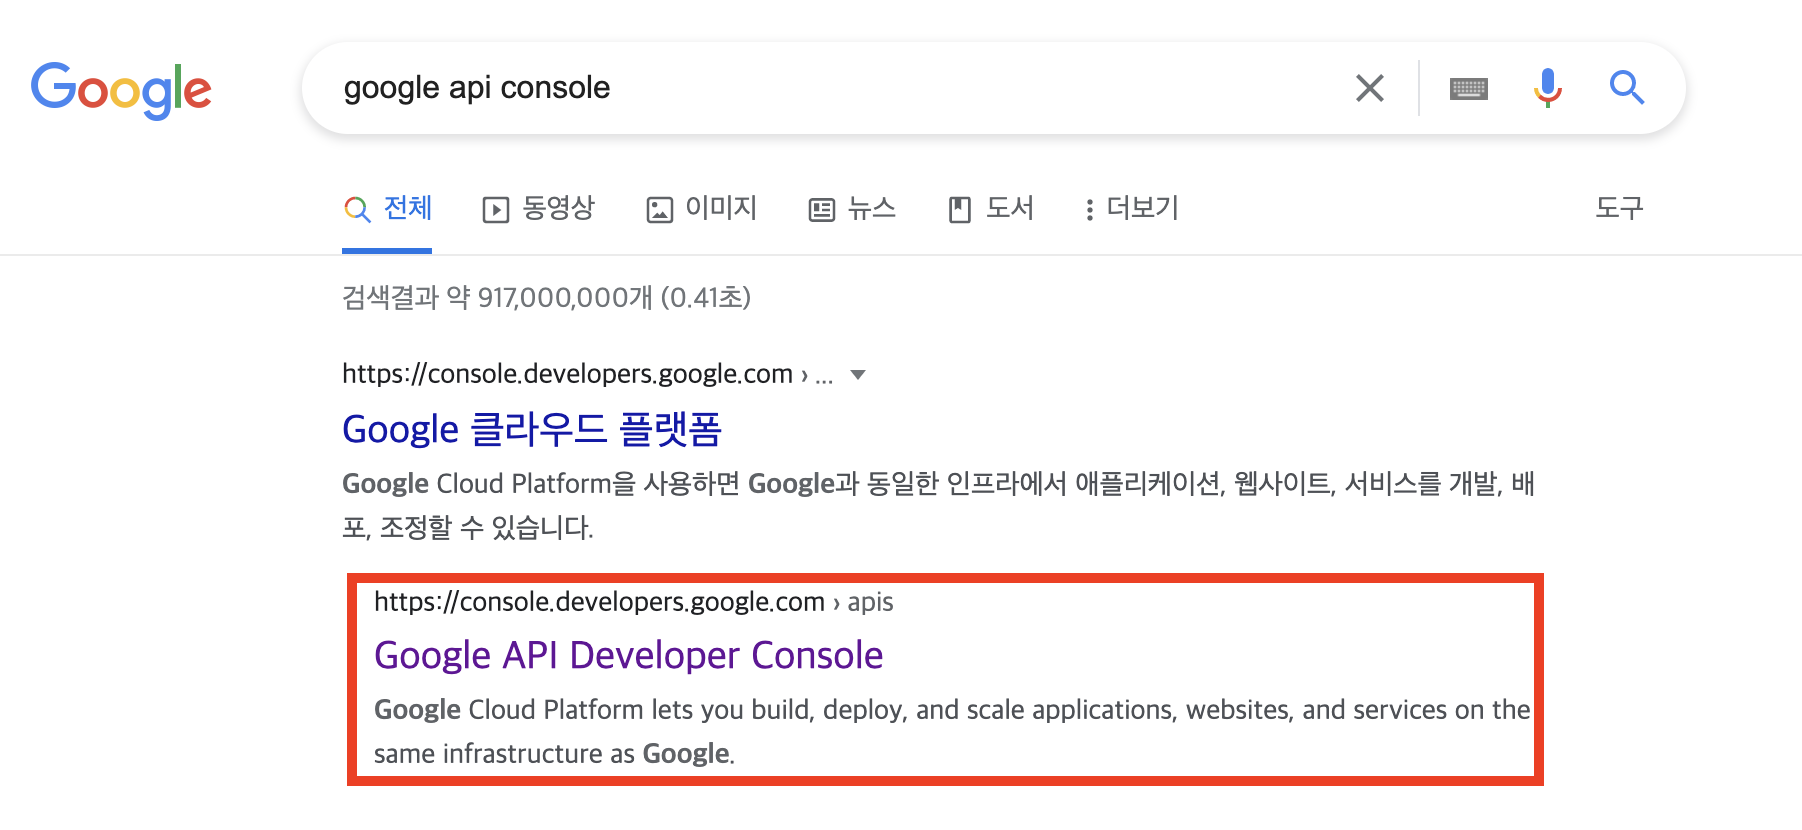Clear the search box with the X icon

tap(1369, 88)
